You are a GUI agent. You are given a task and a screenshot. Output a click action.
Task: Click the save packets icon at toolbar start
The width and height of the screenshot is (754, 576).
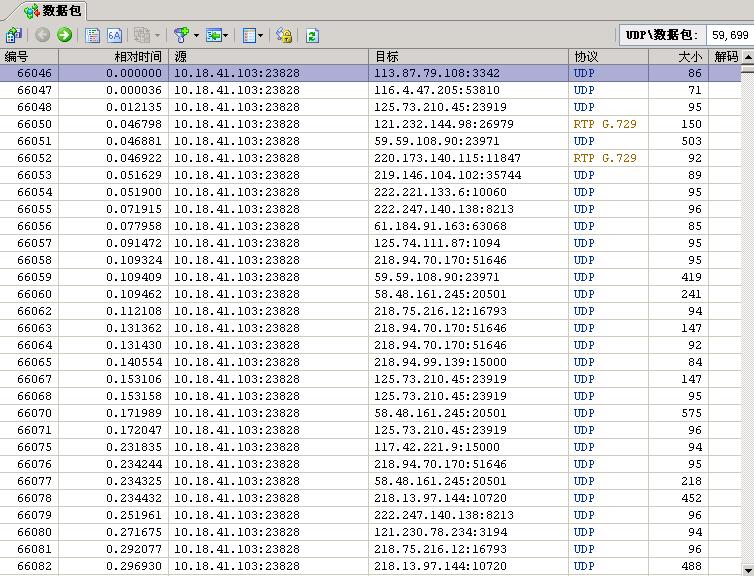coord(13,35)
